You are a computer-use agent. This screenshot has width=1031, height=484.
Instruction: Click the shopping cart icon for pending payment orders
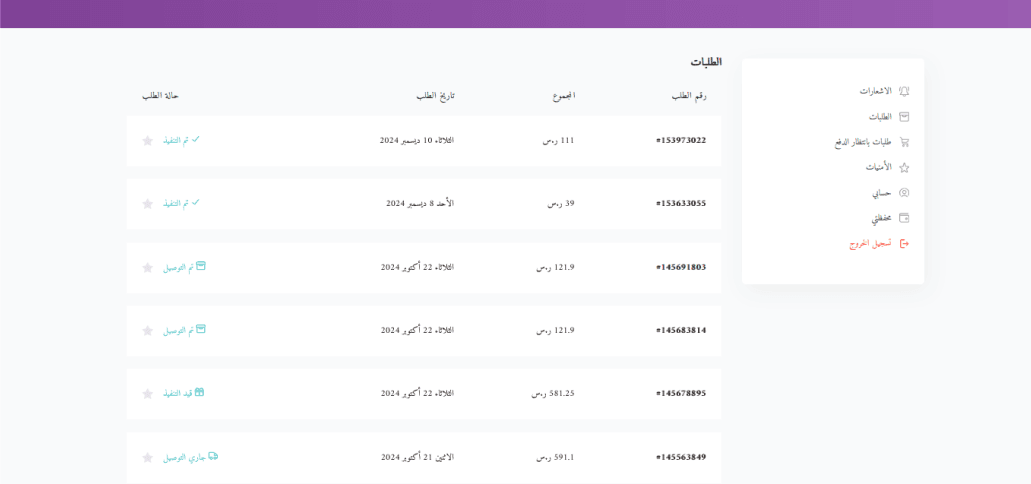click(x=904, y=142)
